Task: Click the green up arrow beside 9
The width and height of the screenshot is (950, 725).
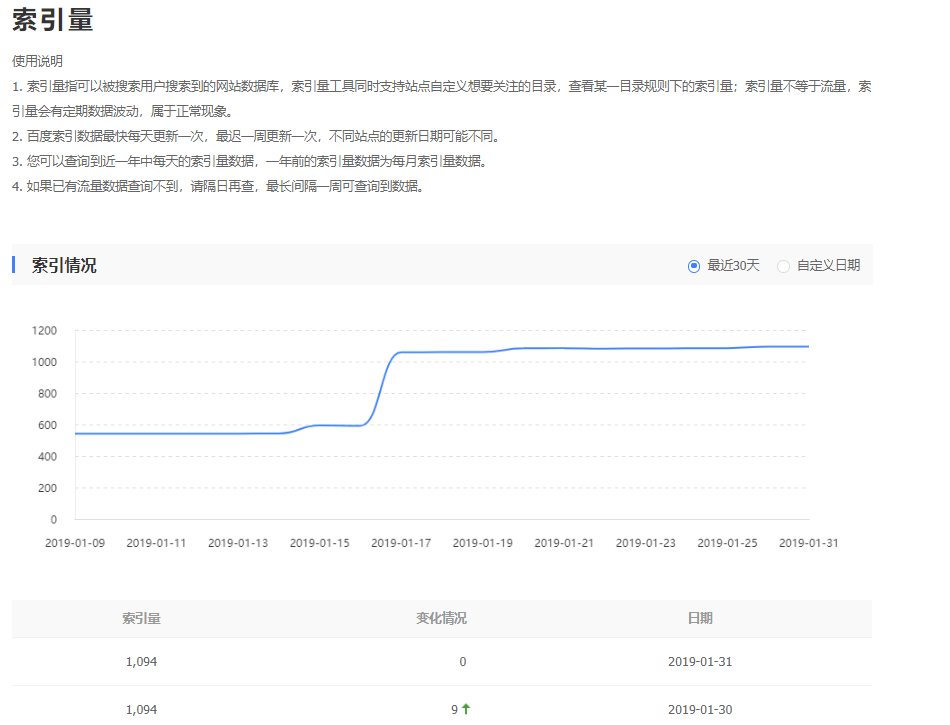Action: tap(468, 709)
